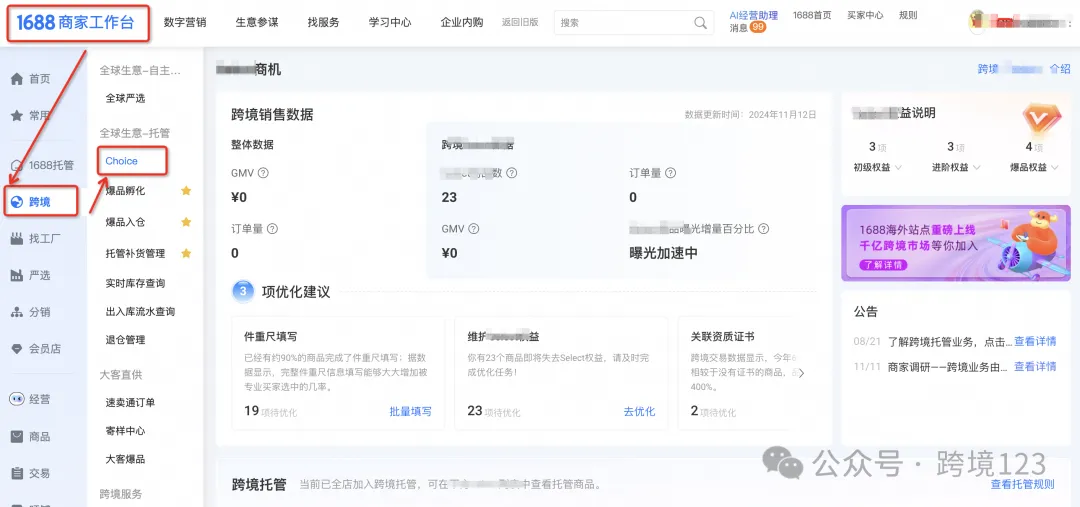
Task: Open 大客爆品 submenu item
Action: (x=125, y=459)
